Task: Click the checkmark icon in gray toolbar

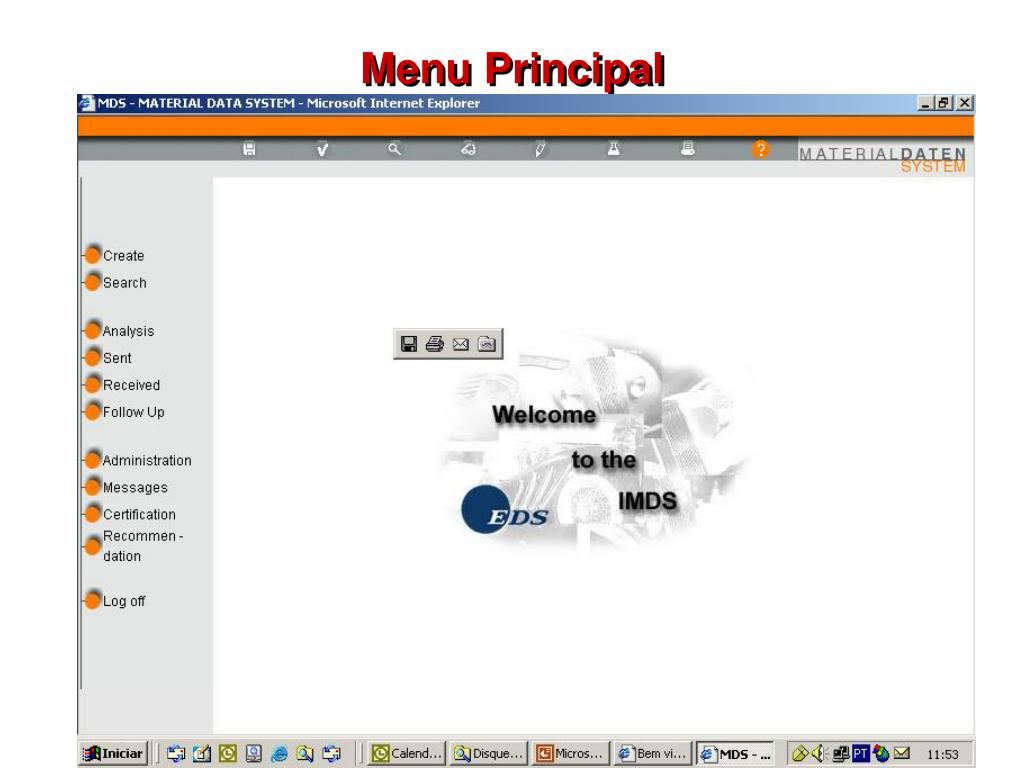Action: click(x=322, y=150)
